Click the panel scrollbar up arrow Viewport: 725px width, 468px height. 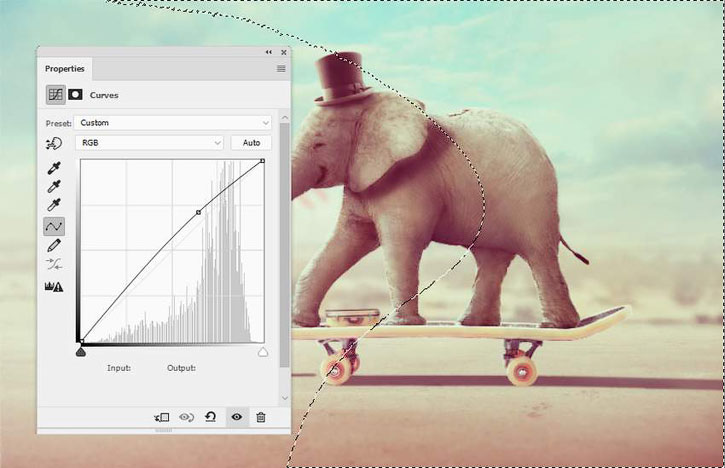tap(285, 117)
